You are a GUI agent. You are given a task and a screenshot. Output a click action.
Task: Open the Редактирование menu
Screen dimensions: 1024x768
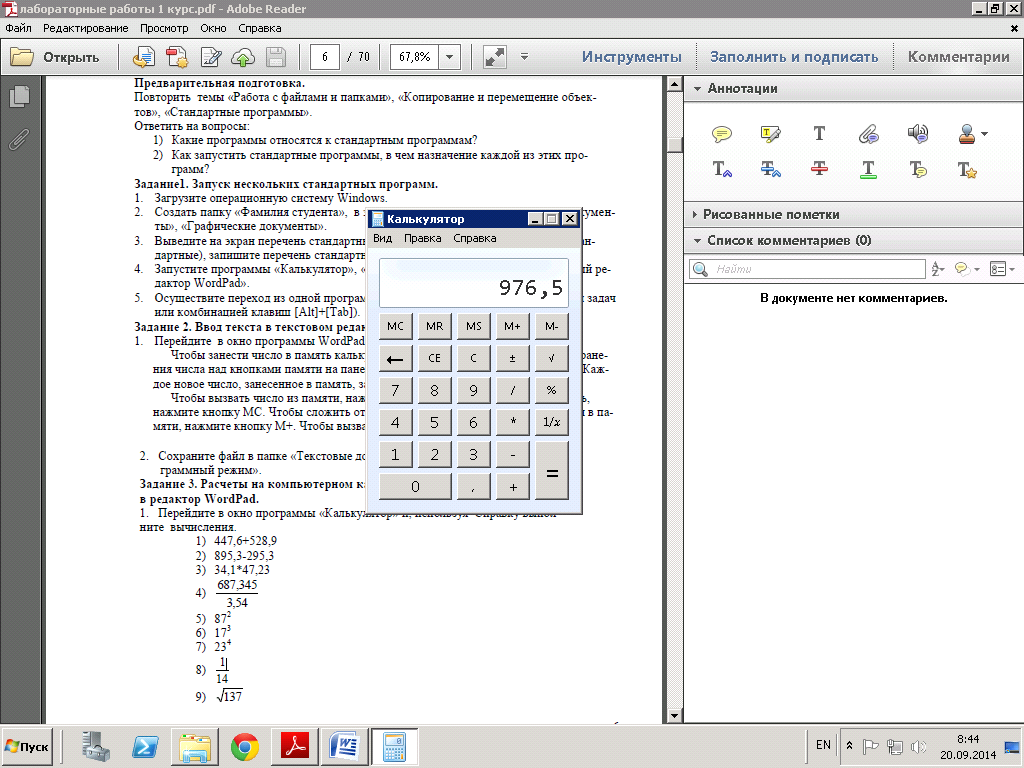click(86, 28)
